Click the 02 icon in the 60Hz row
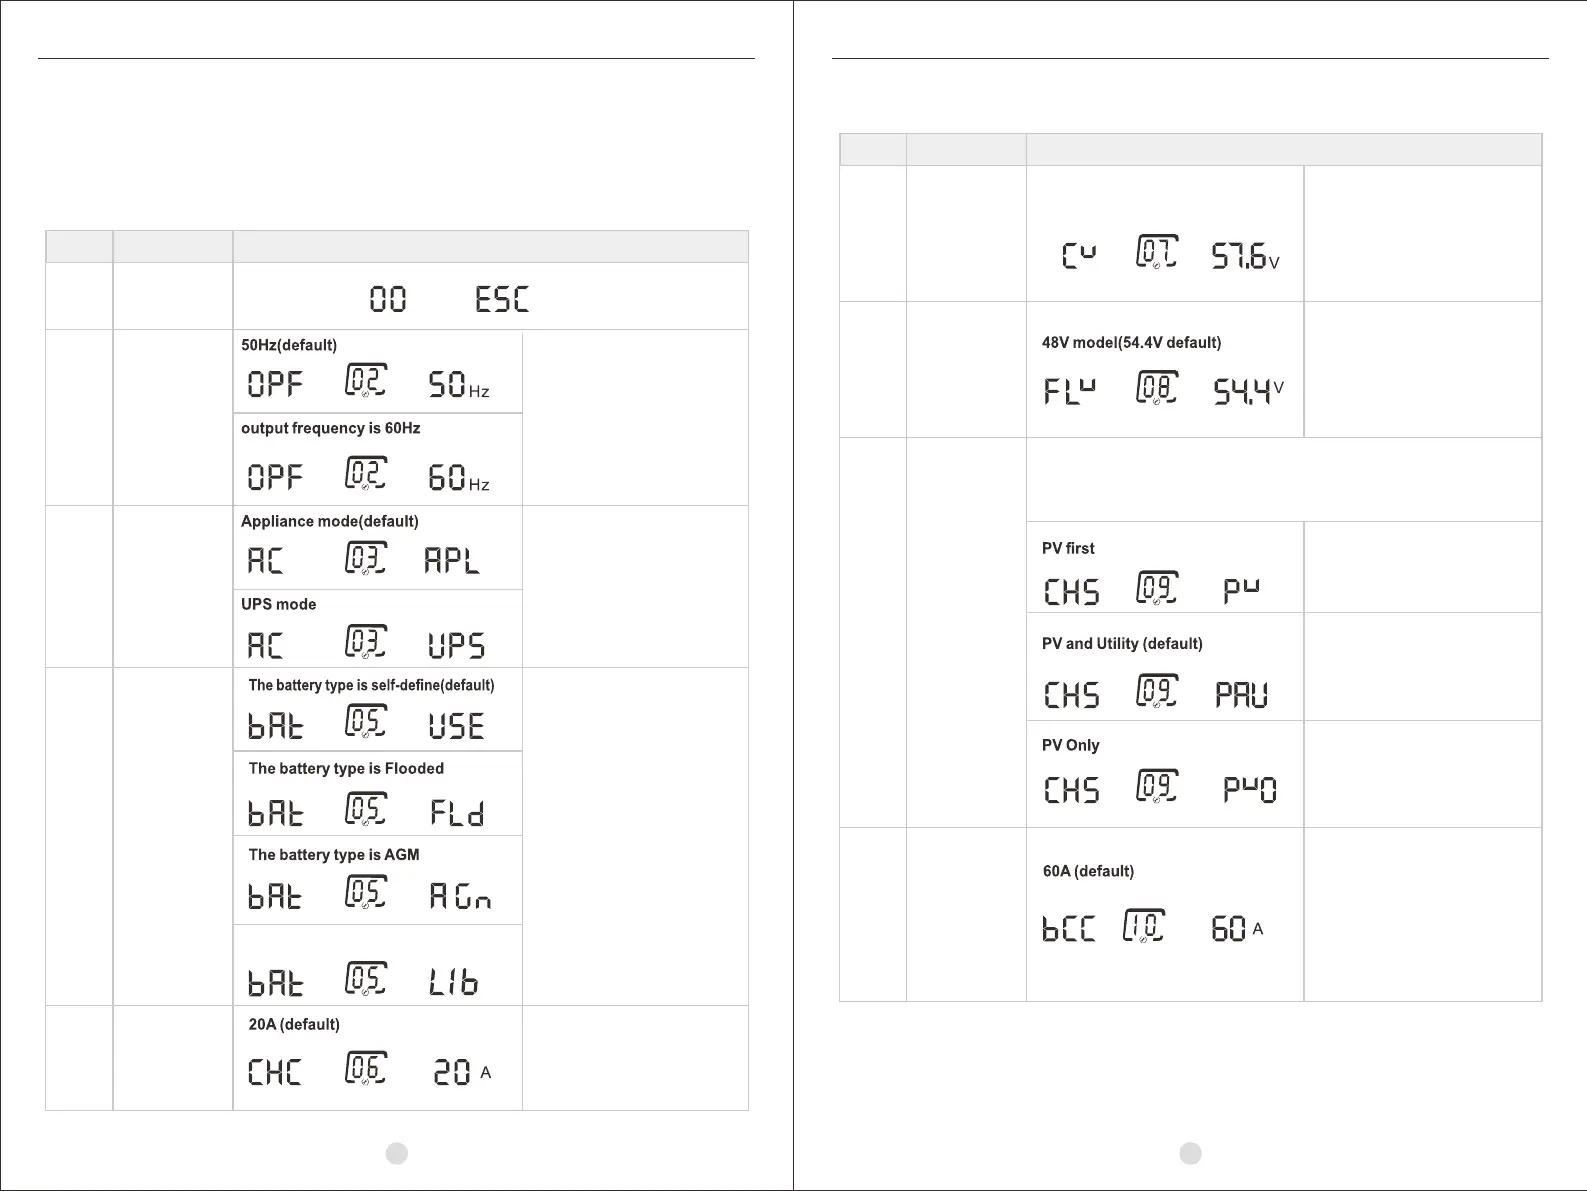The height and width of the screenshot is (1191, 1587). 366,474
